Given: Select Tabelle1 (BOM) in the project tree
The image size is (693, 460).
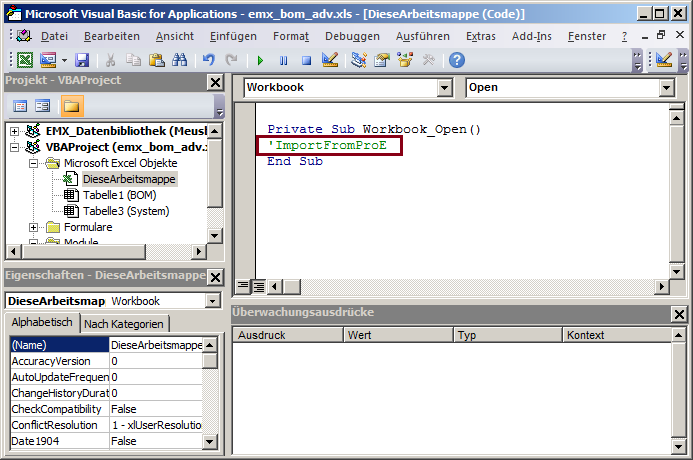Looking at the screenshot, I should coord(119,195).
